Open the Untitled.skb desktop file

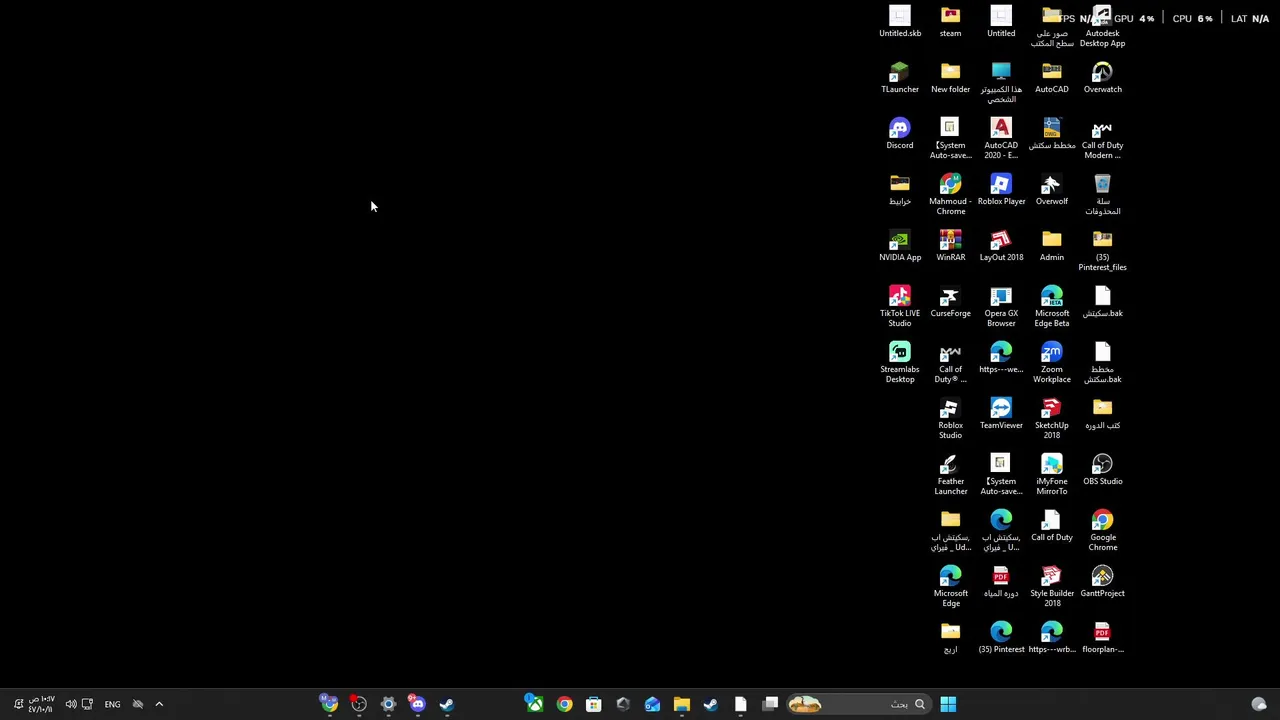pos(900,22)
